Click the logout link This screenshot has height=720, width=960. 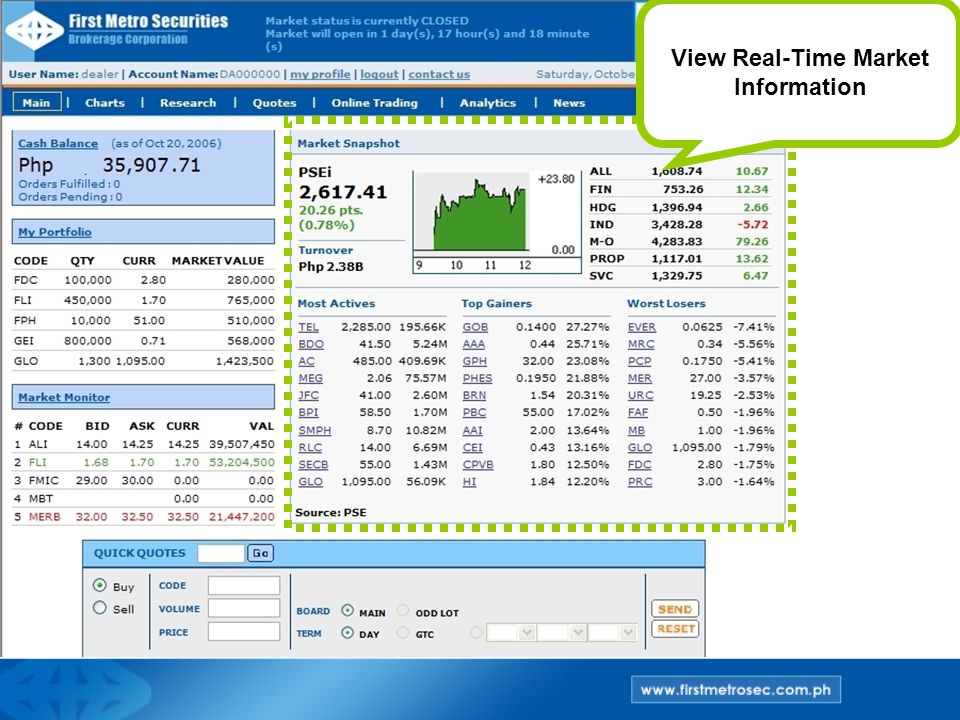(379, 74)
